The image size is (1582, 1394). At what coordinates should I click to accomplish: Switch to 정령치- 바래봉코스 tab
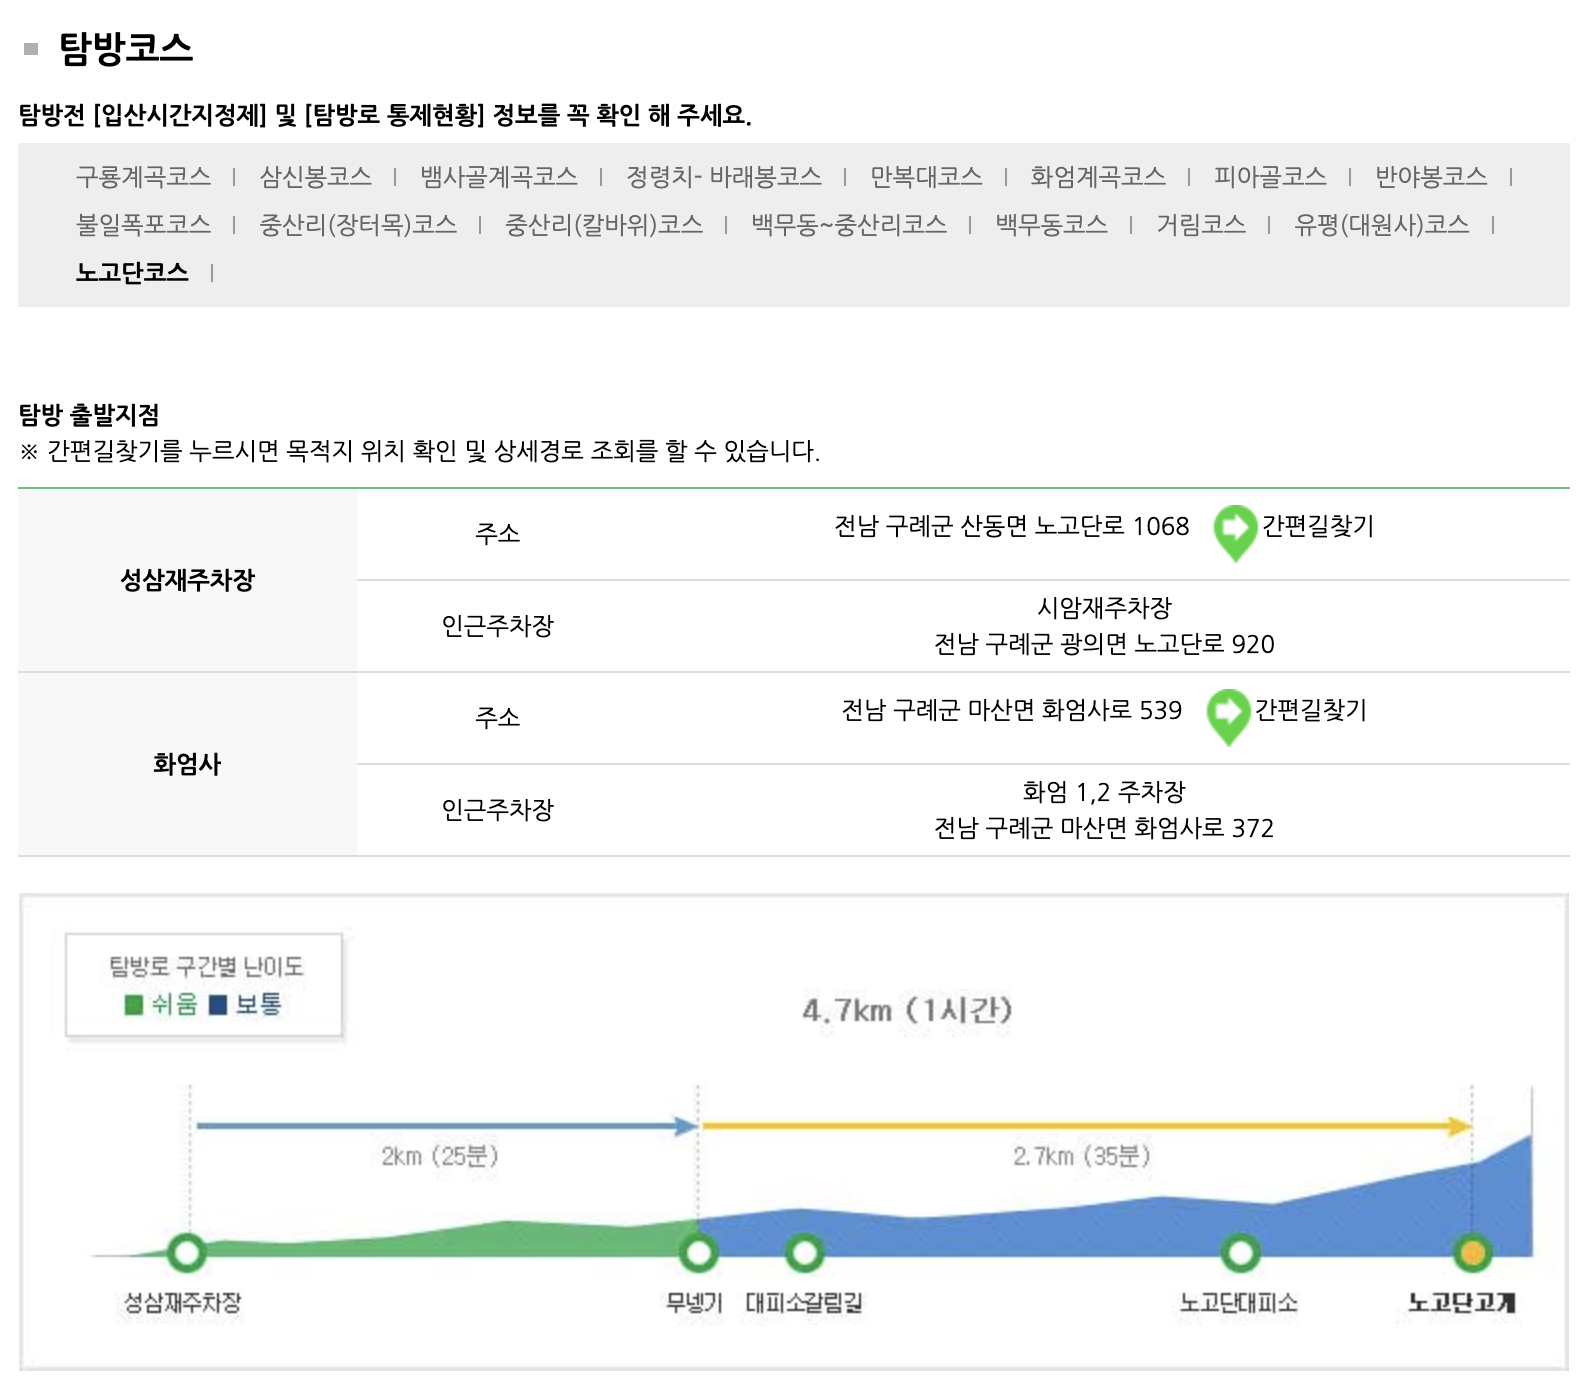coord(724,177)
